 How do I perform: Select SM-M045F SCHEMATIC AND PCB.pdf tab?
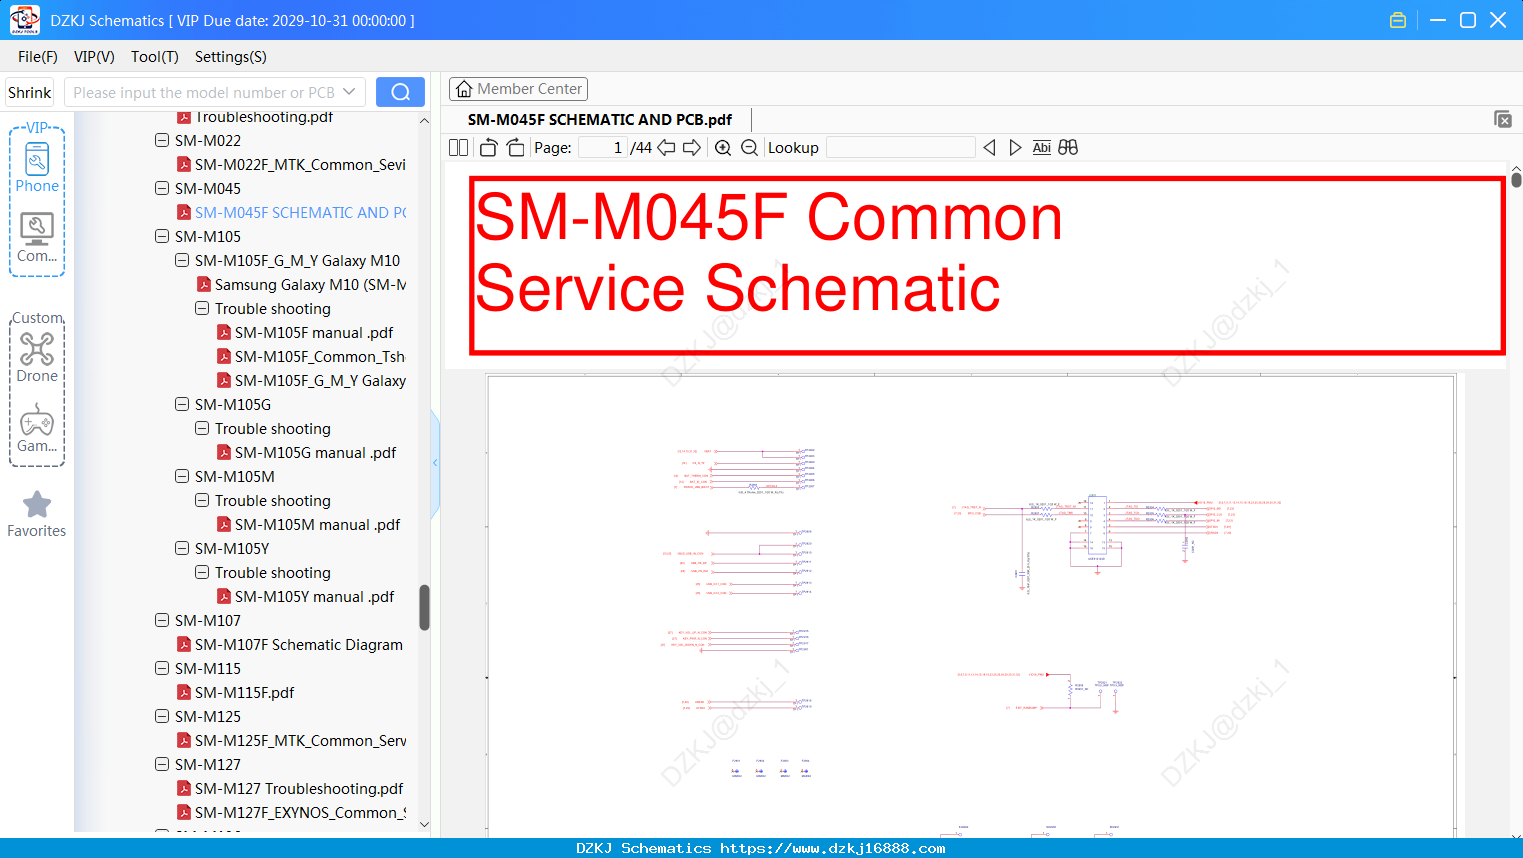(600, 120)
